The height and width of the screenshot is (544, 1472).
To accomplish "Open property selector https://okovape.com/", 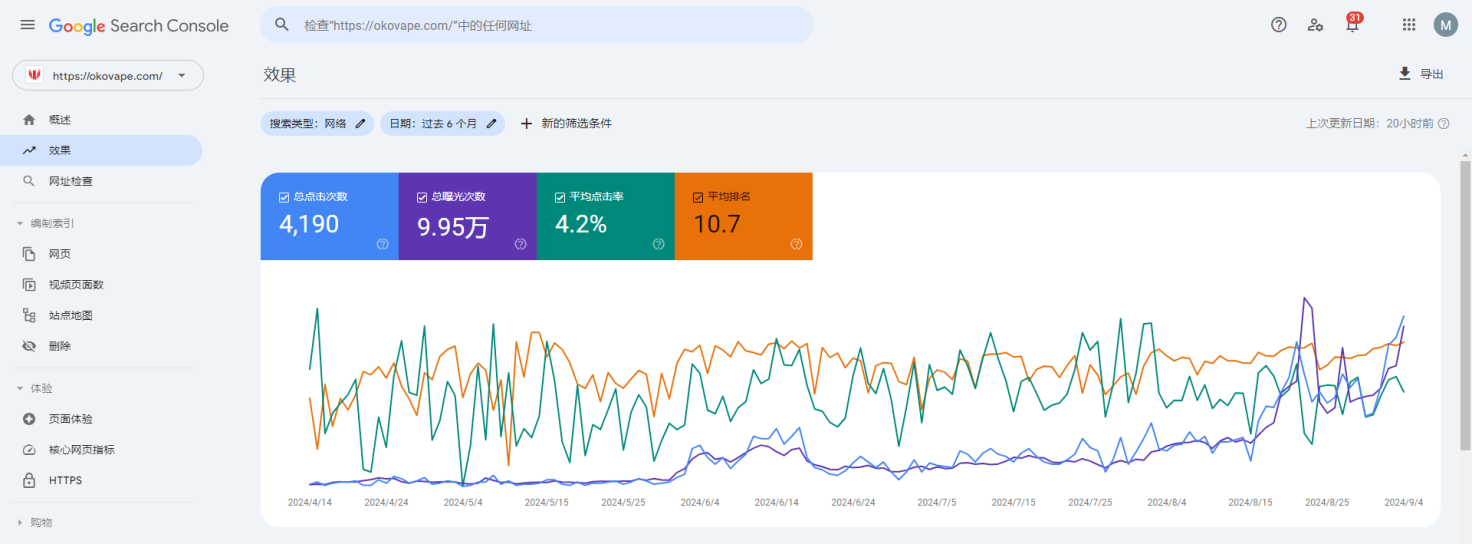I will [108, 75].
